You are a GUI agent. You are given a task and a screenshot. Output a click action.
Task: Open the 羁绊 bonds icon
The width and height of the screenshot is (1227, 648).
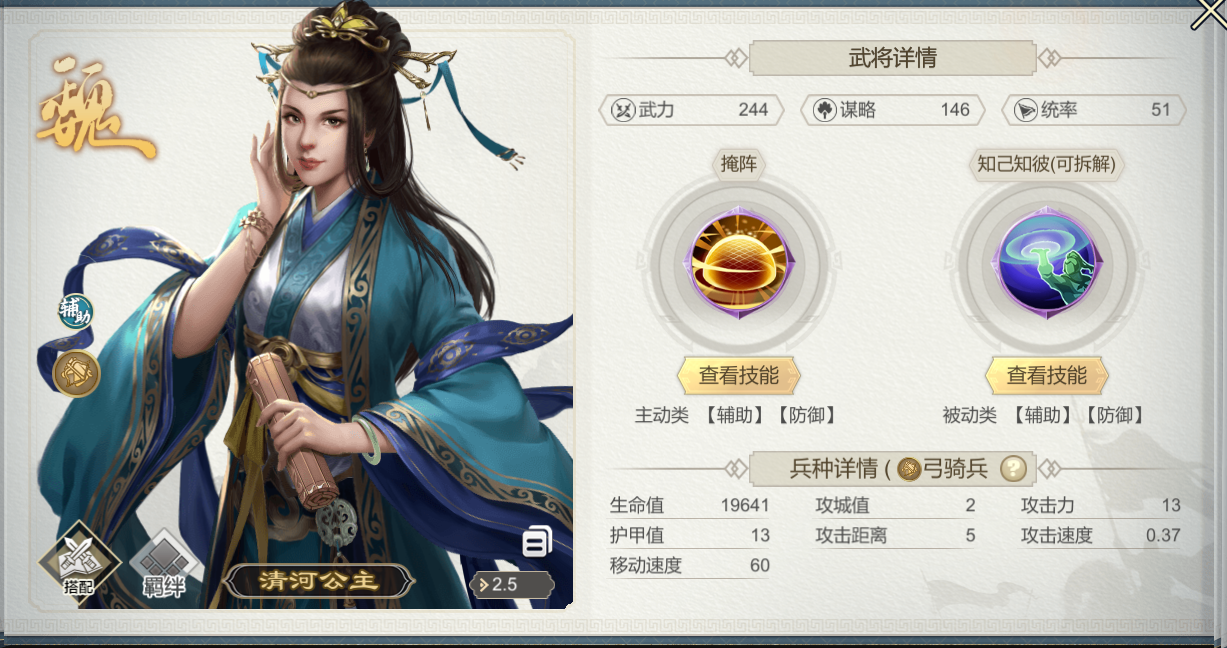point(163,565)
